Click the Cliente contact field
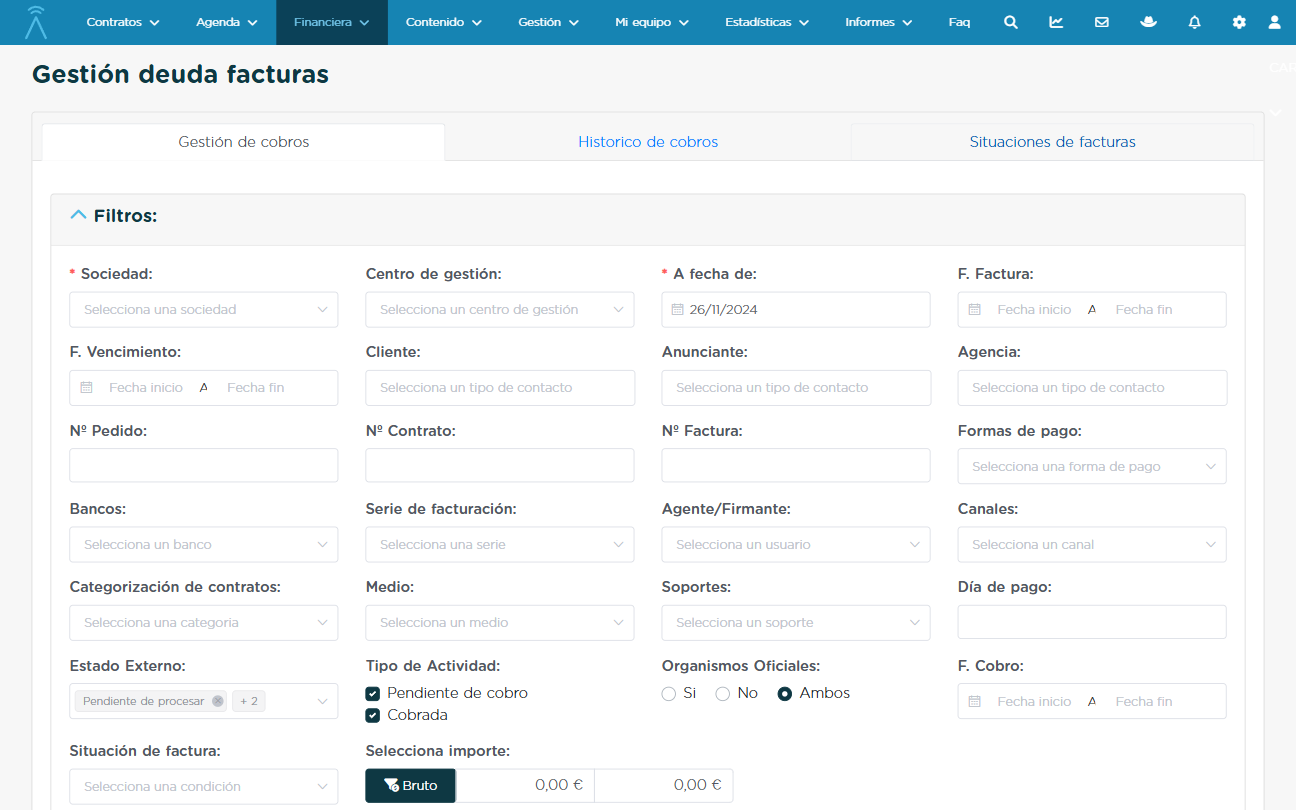The height and width of the screenshot is (810, 1296). click(500, 388)
